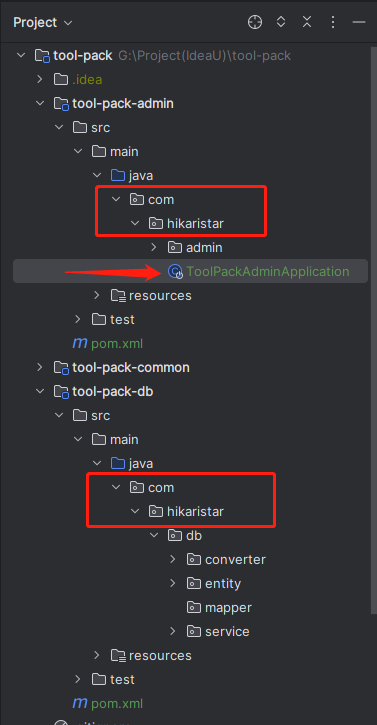Viewport: 377px width, 725px height.
Task: Expand the tool-pack-common module
Action: pyautogui.click(x=40, y=368)
